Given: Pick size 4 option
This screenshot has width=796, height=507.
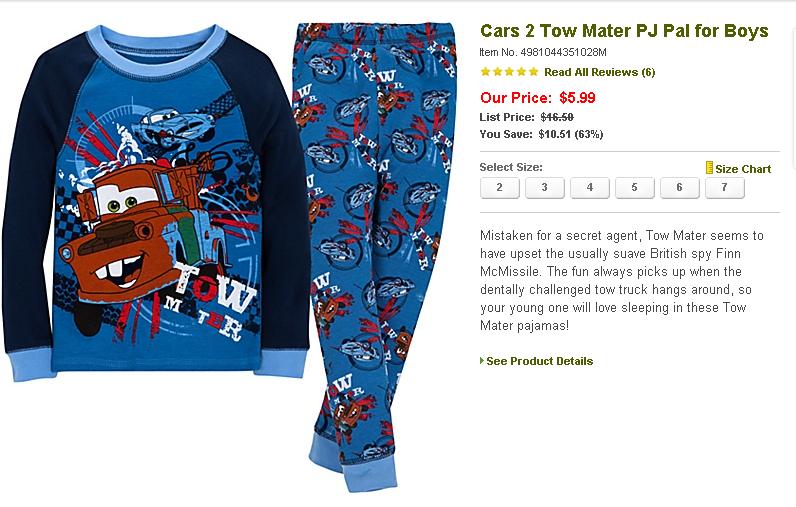Looking at the screenshot, I should click(x=589, y=188).
